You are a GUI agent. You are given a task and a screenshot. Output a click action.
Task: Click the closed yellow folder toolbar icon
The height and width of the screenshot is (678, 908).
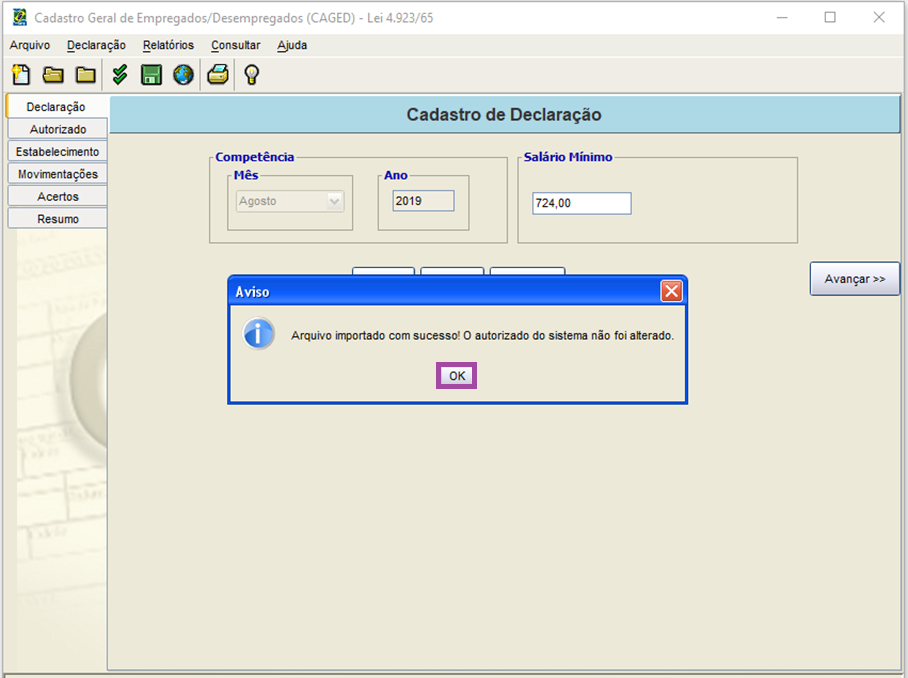point(86,75)
